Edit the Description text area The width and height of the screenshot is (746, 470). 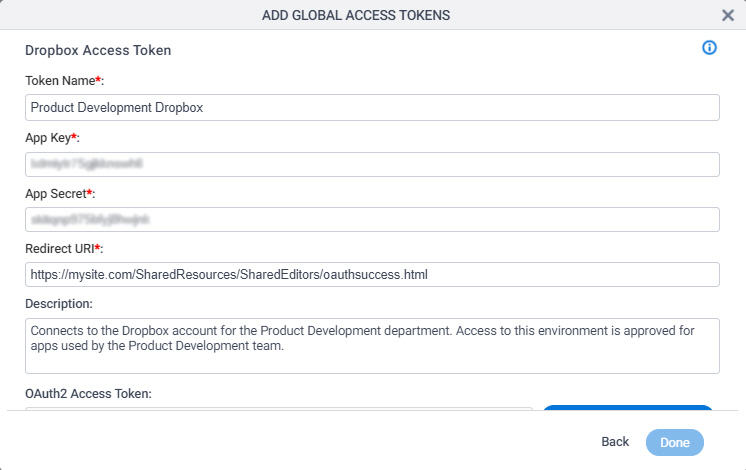tap(372, 346)
